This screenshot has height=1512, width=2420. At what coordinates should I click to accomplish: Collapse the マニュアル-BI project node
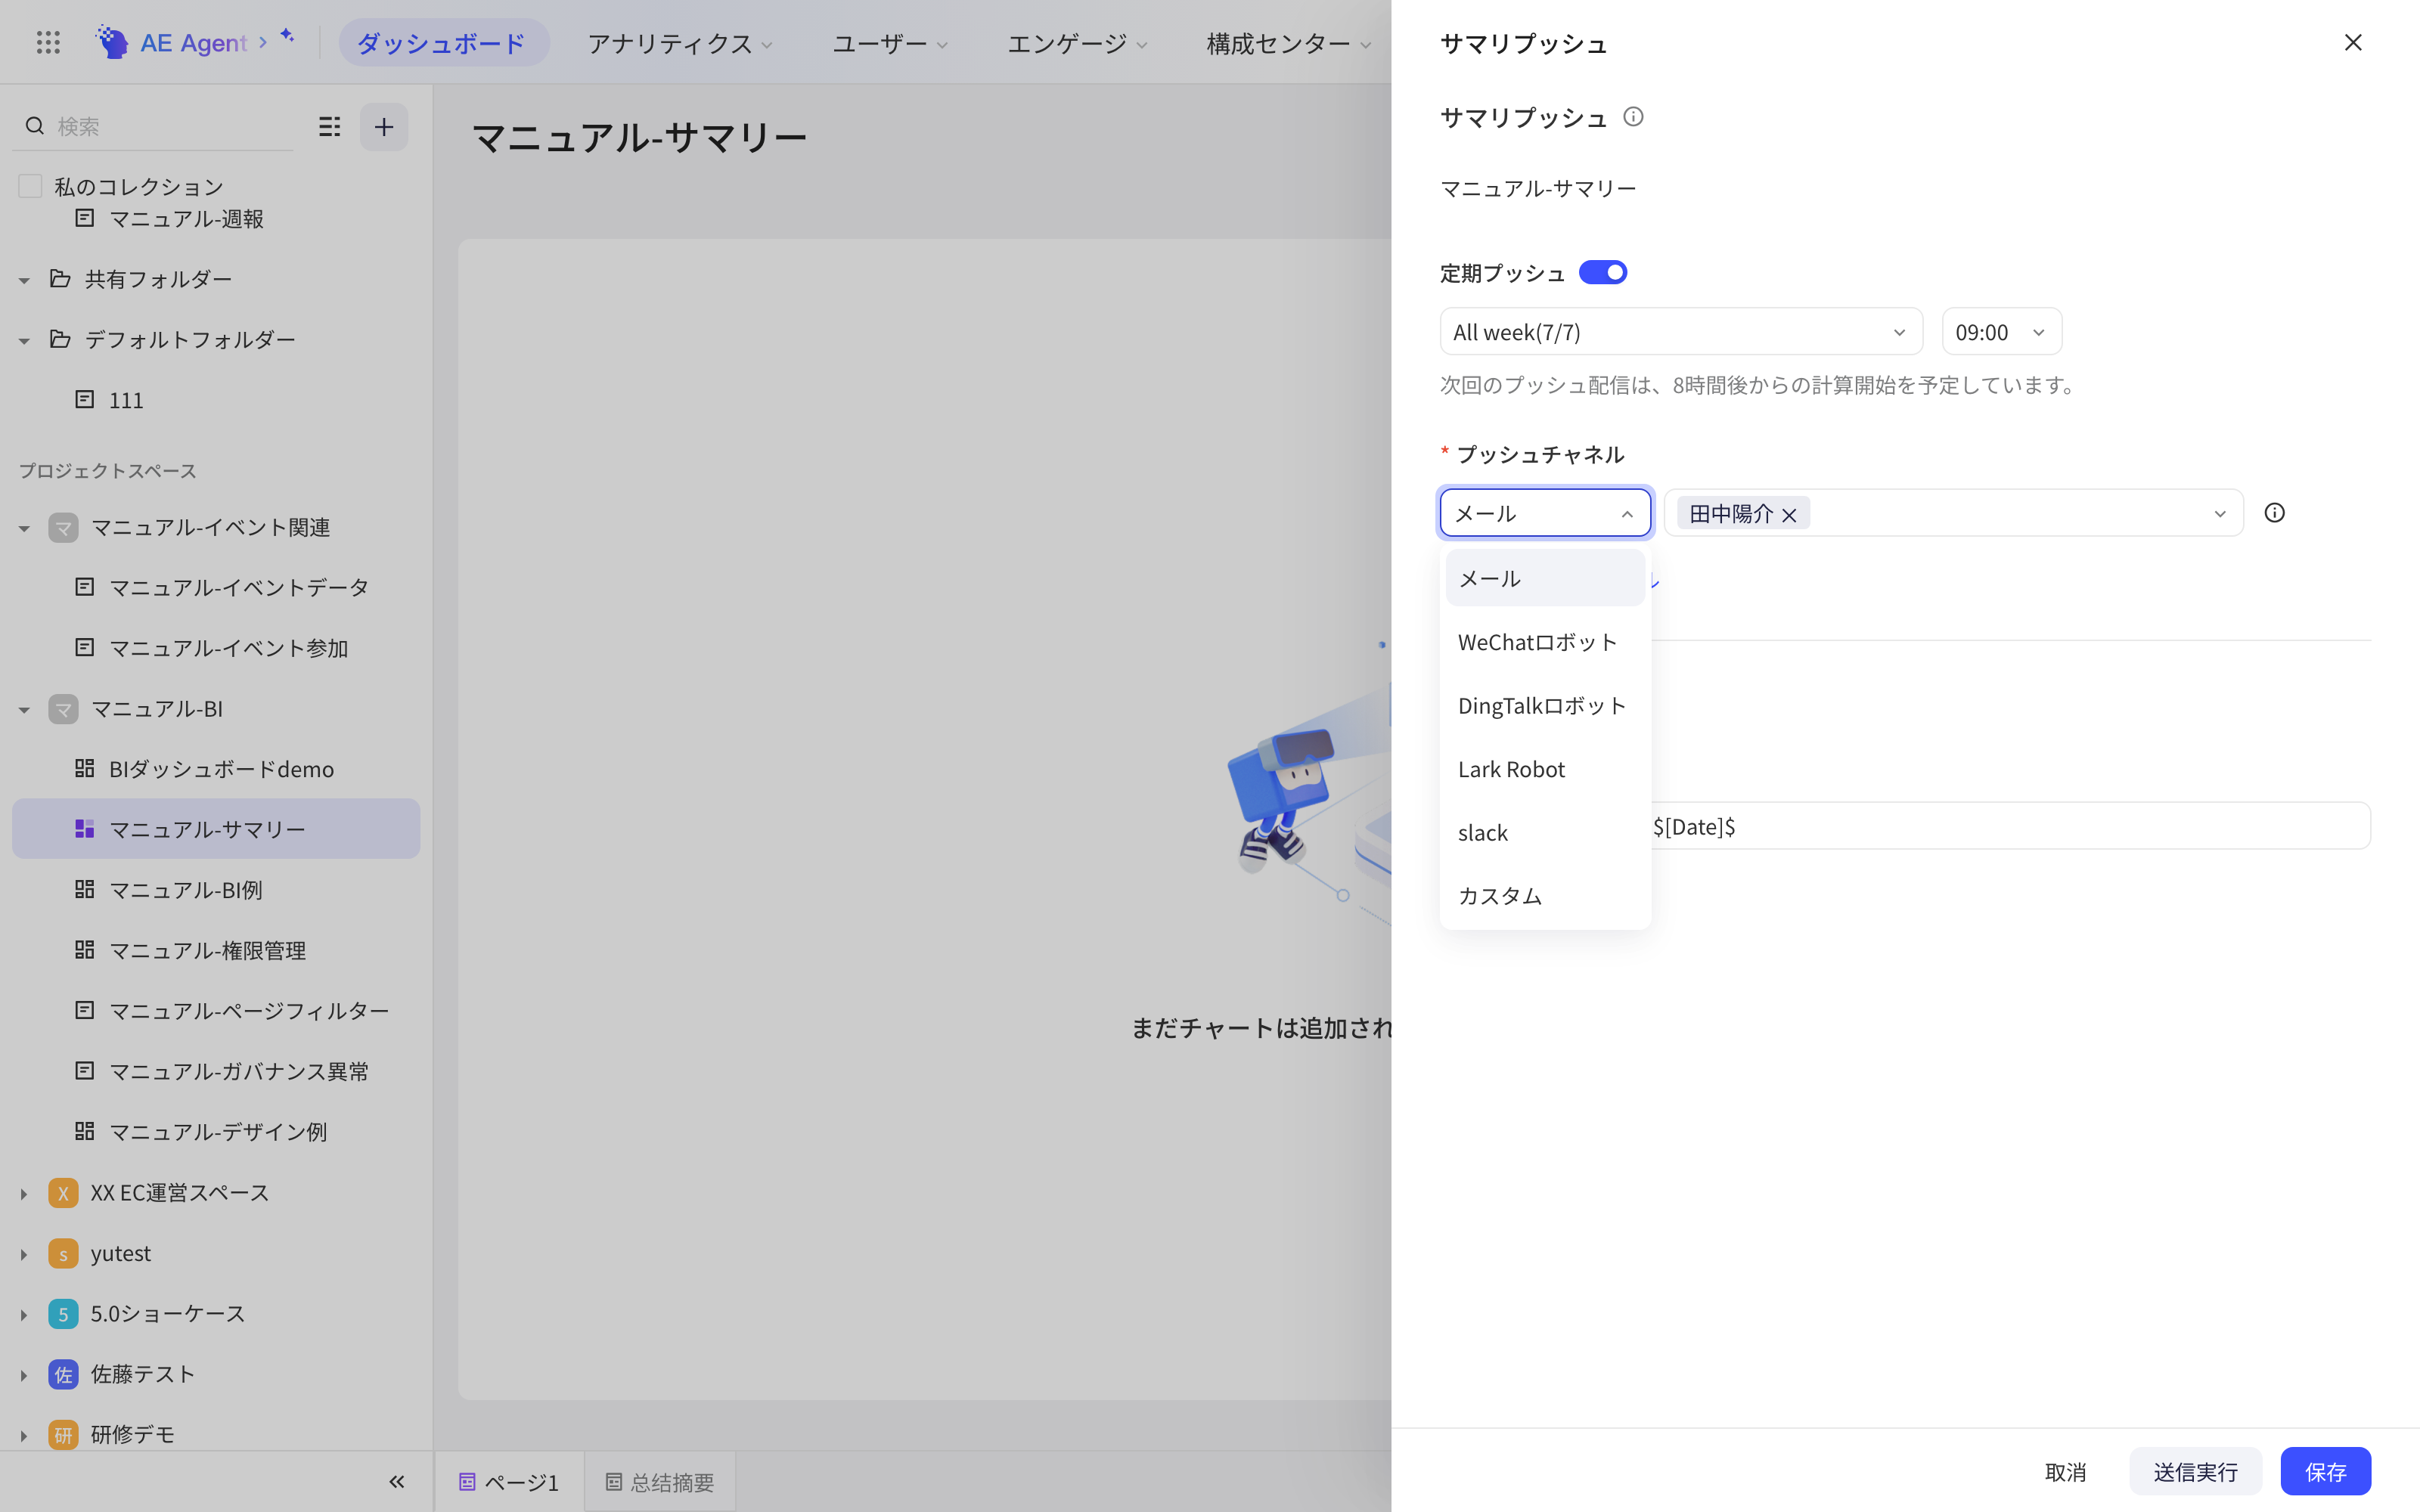tap(24, 710)
